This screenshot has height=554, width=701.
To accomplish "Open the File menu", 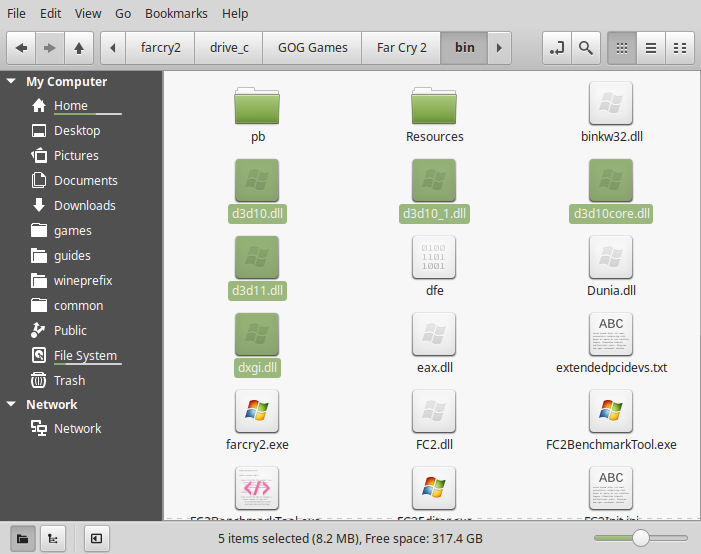I will [16, 13].
